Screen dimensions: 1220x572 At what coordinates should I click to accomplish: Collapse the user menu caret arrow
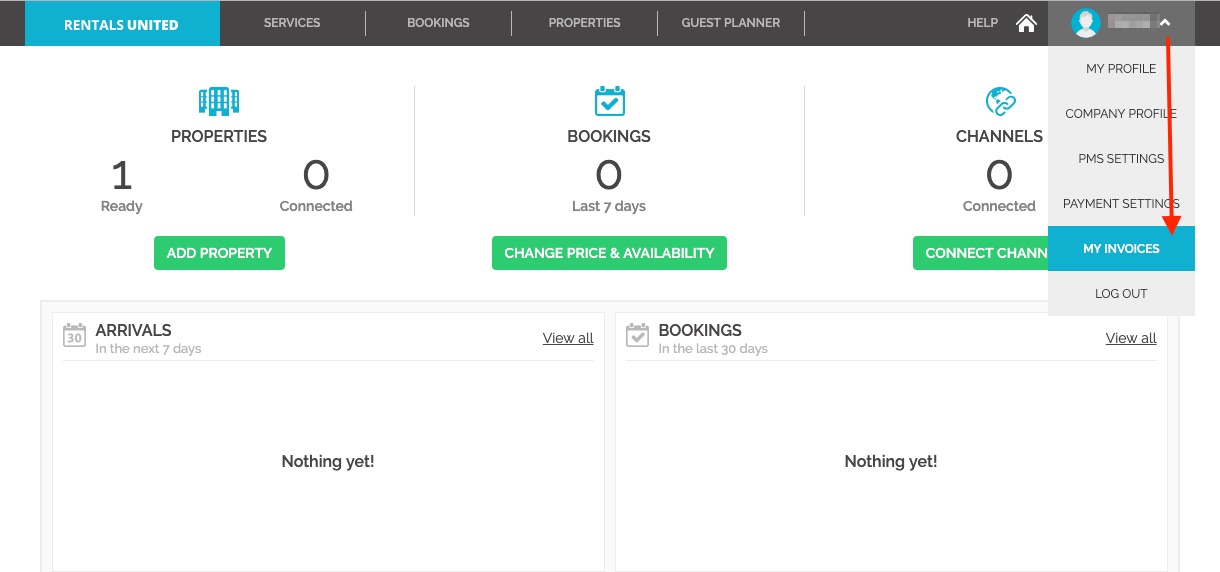1165,23
